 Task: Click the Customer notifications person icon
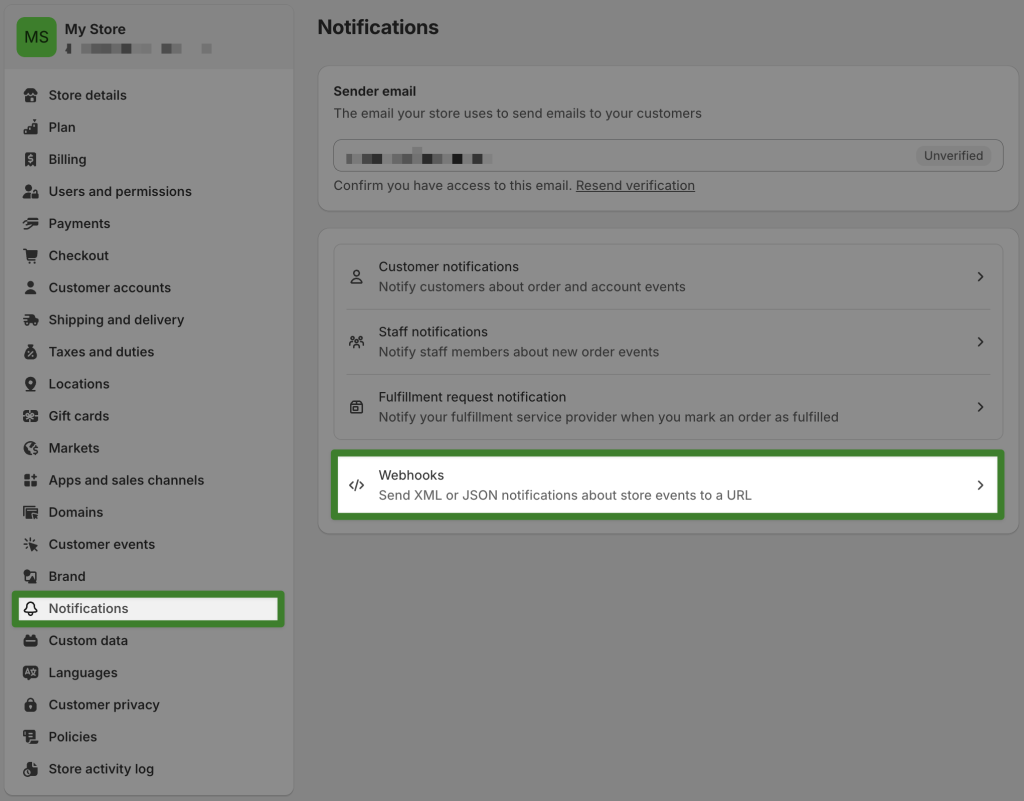357,275
